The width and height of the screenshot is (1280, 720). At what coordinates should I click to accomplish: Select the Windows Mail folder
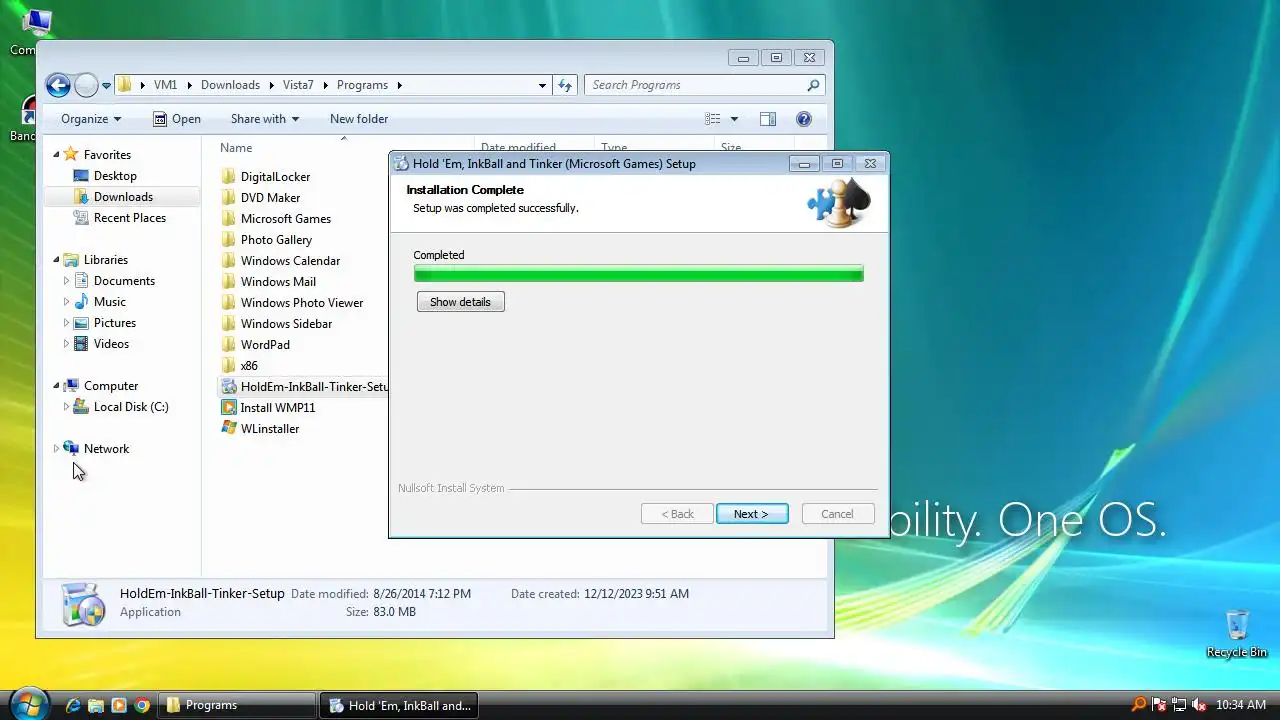(x=278, y=282)
